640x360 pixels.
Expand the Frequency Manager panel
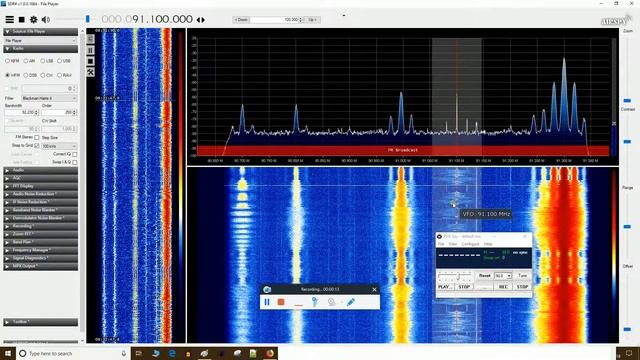[40, 250]
